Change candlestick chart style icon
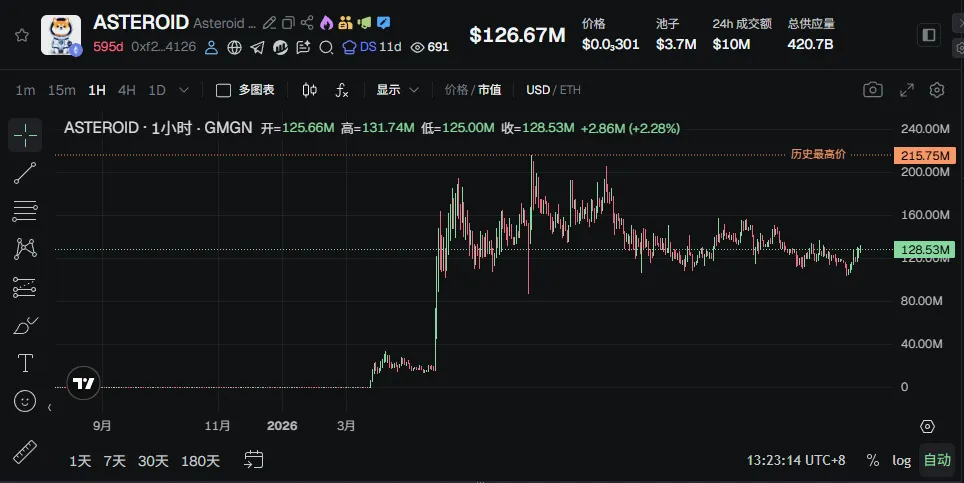The image size is (964, 483). click(310, 90)
